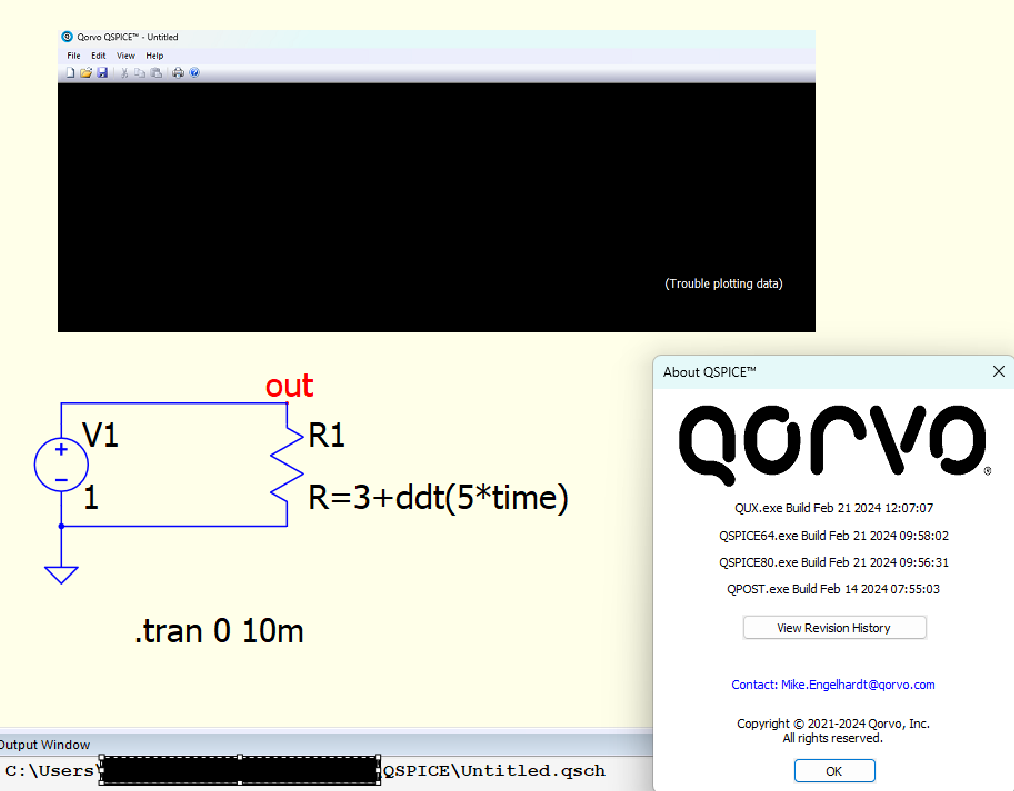Screen dimensions: 1014x791
Task: Click the blue Help question-mark icon
Action: coord(194,73)
